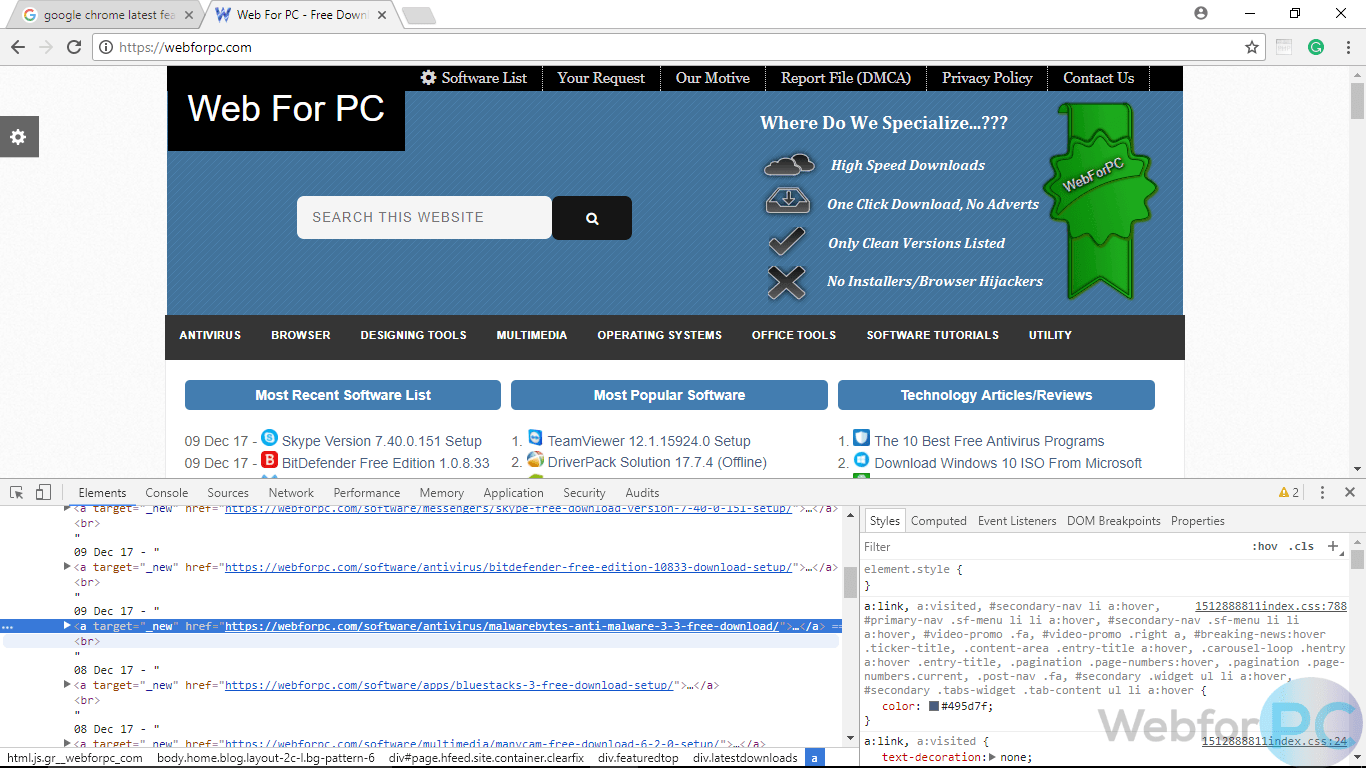Open the DOM Breakpoints tab
1366x768 pixels.
tap(1113, 520)
